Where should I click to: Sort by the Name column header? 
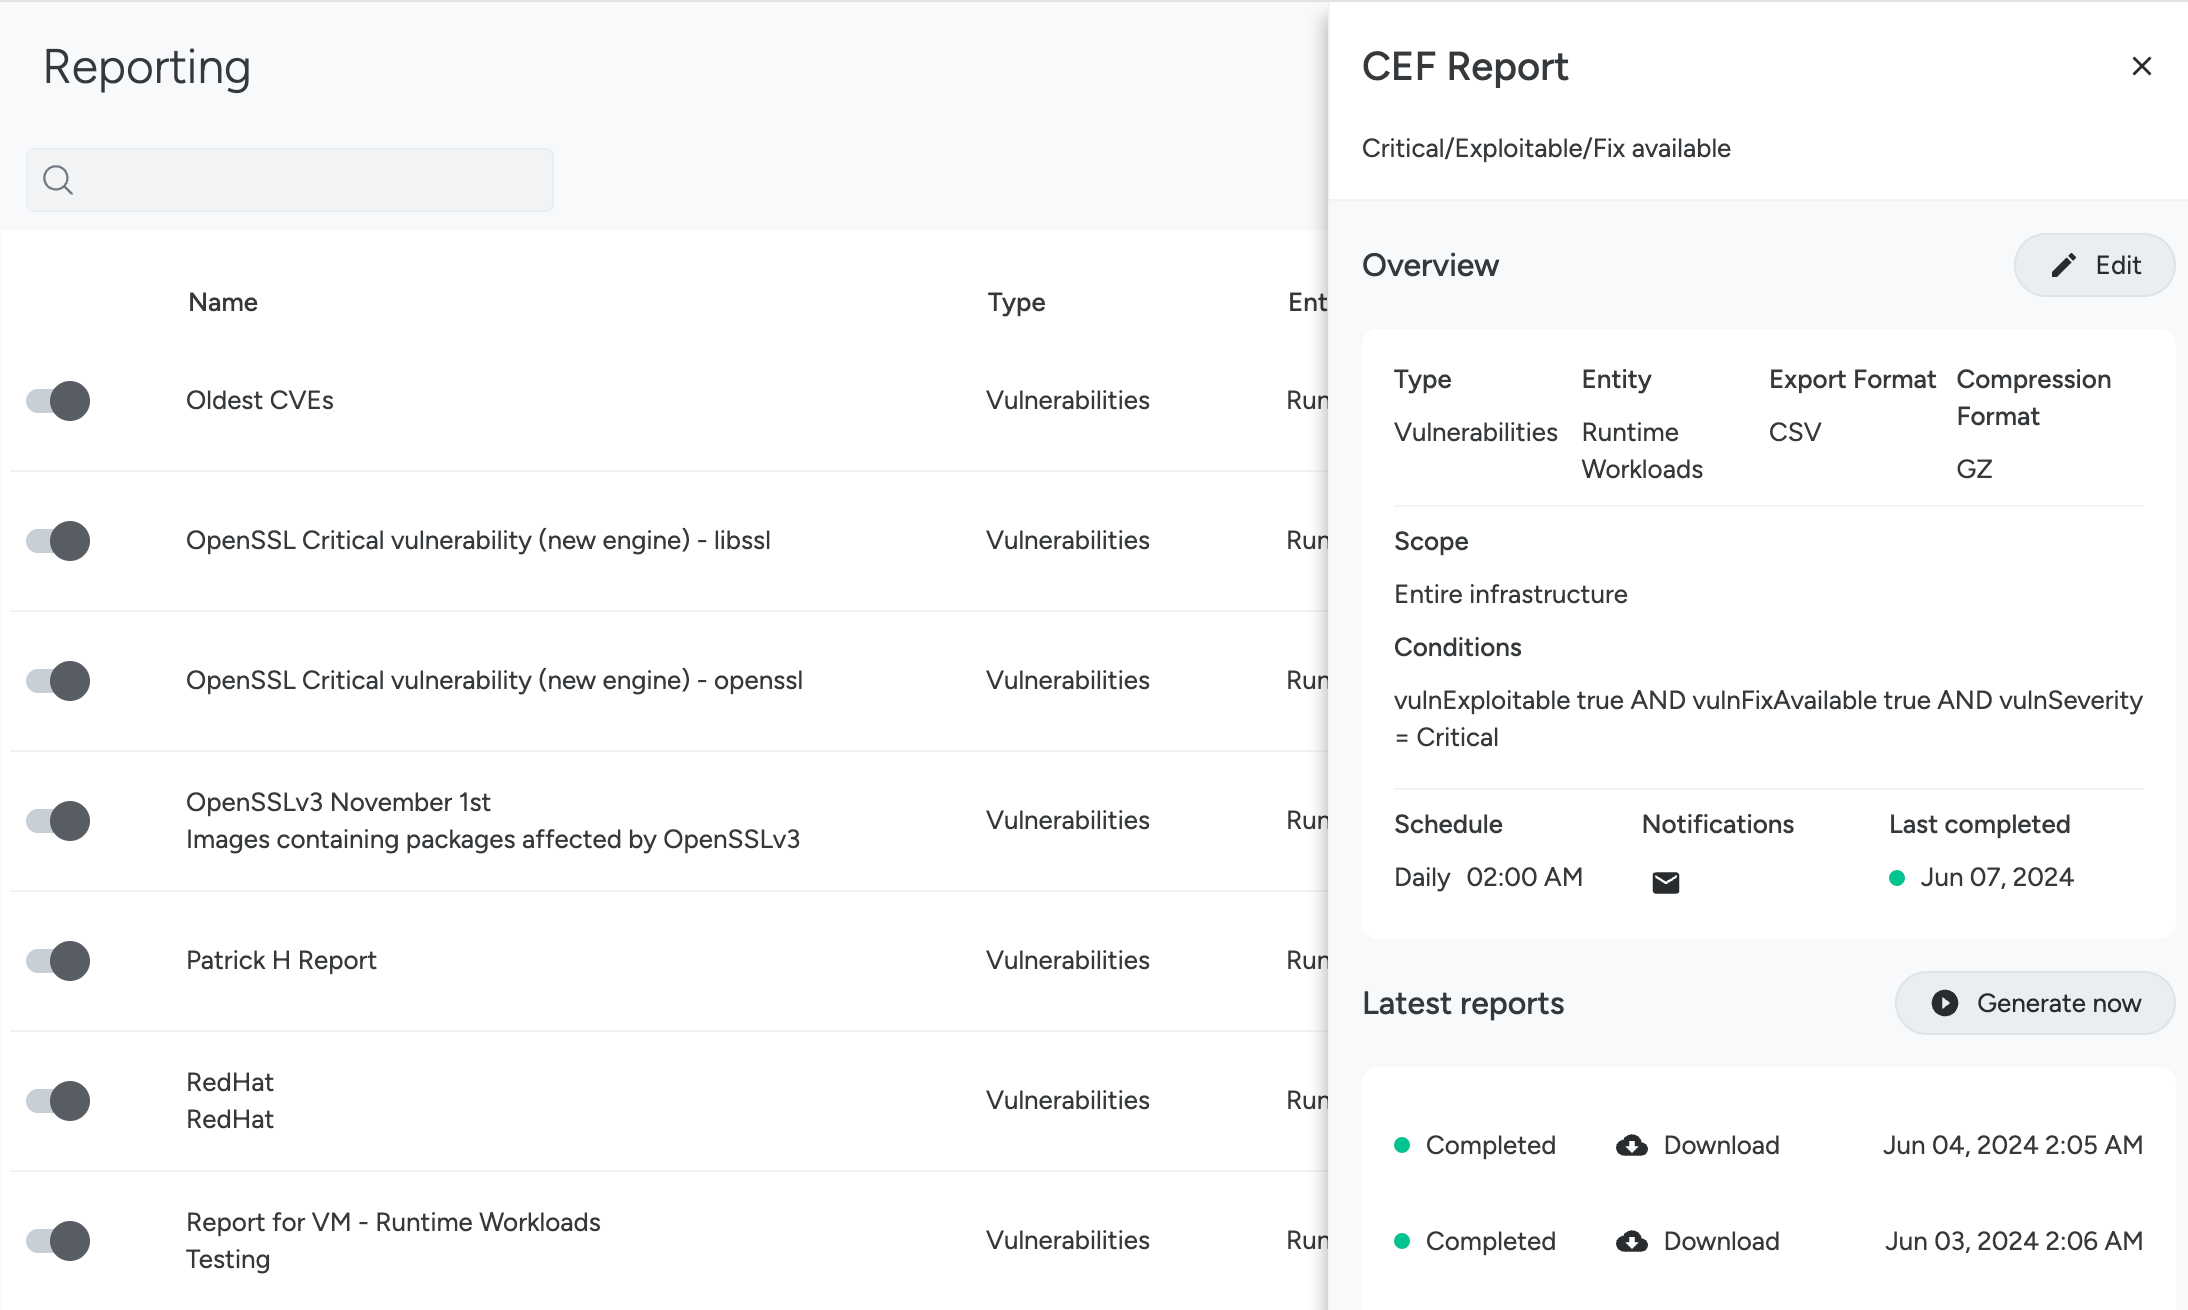coord(223,302)
